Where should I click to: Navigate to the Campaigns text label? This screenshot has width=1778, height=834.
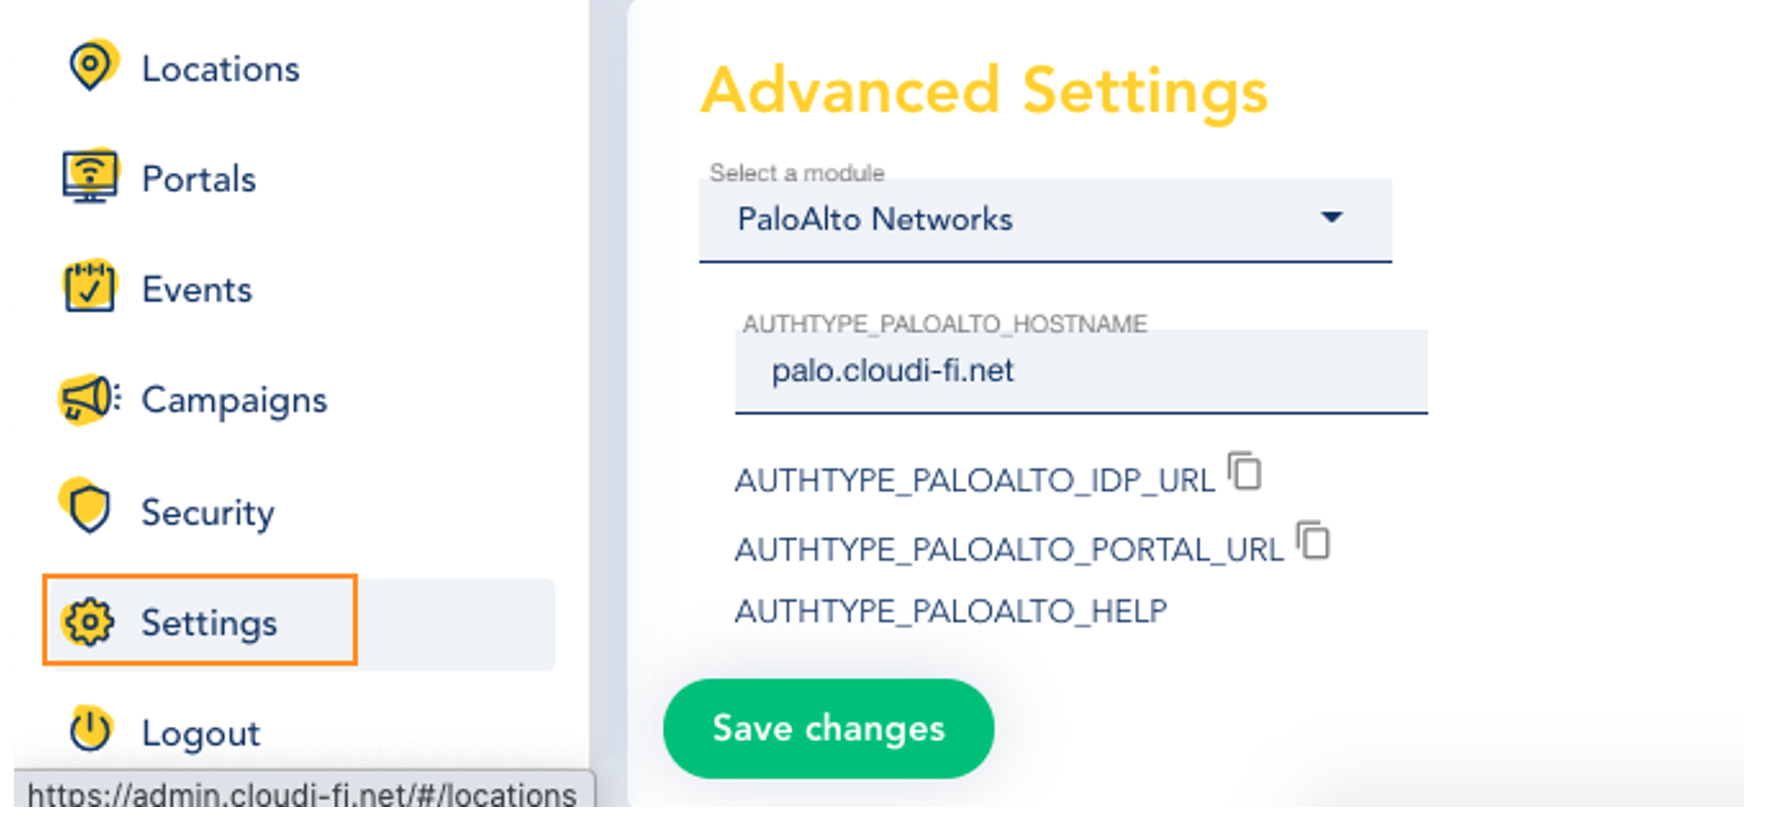(x=234, y=400)
